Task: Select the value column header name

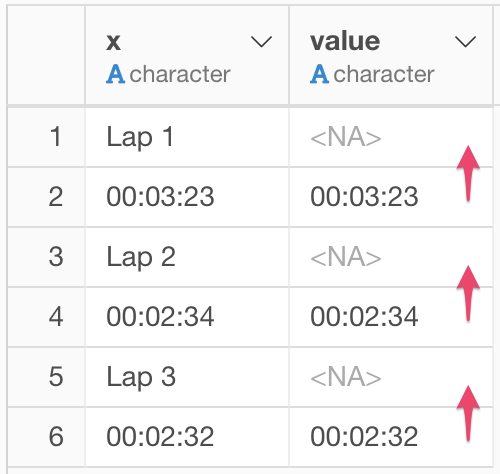Action: pyautogui.click(x=345, y=42)
